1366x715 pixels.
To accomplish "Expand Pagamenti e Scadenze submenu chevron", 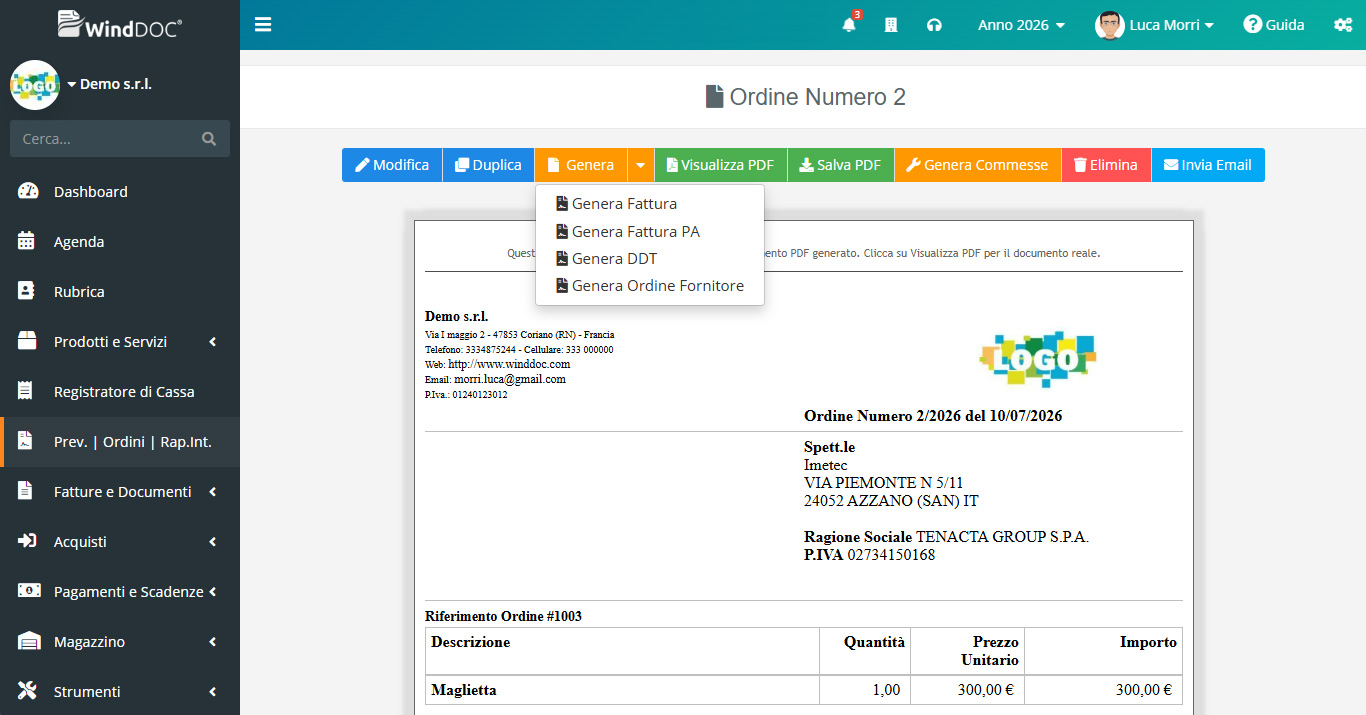I will pyautogui.click(x=212, y=592).
